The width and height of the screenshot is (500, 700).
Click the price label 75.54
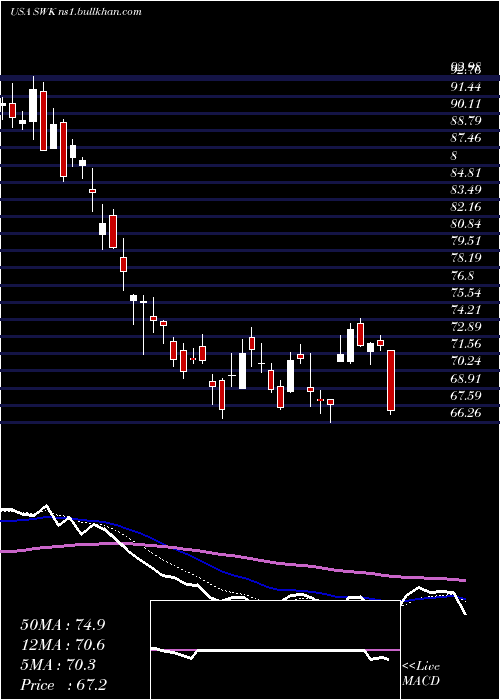[x=466, y=293]
